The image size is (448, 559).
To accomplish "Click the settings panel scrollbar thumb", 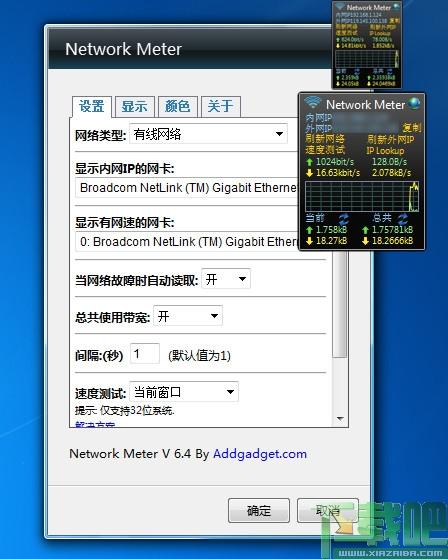I will pyautogui.click(x=340, y=303).
